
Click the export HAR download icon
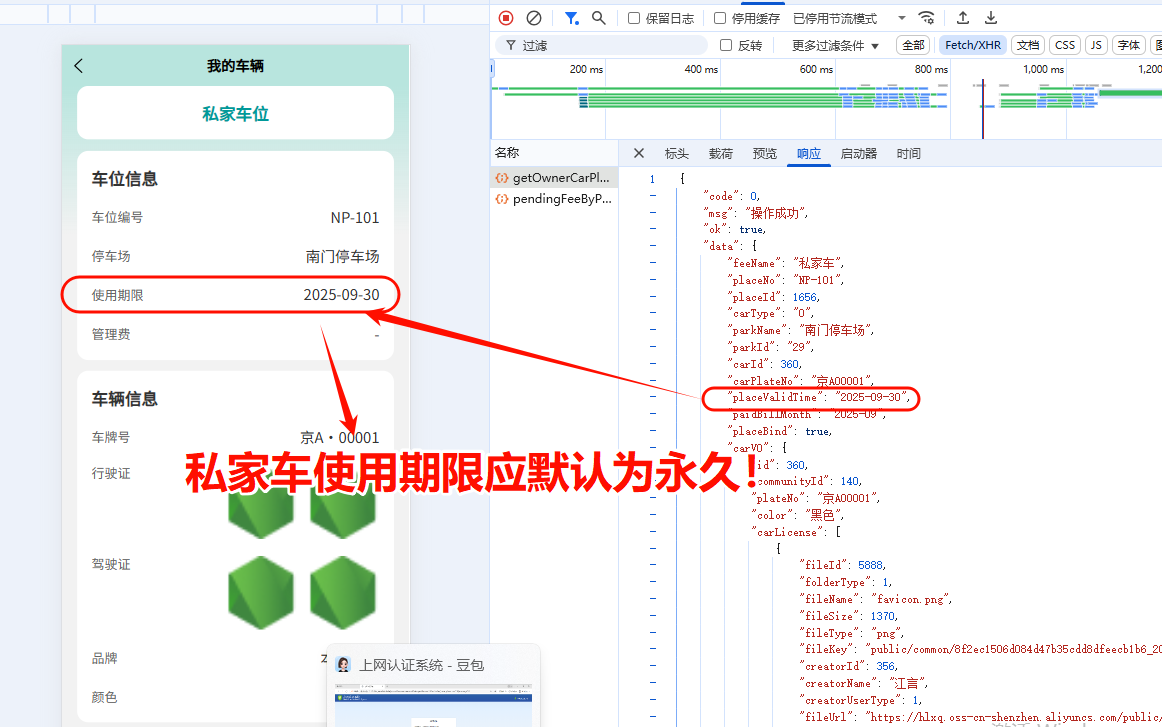tap(991, 18)
